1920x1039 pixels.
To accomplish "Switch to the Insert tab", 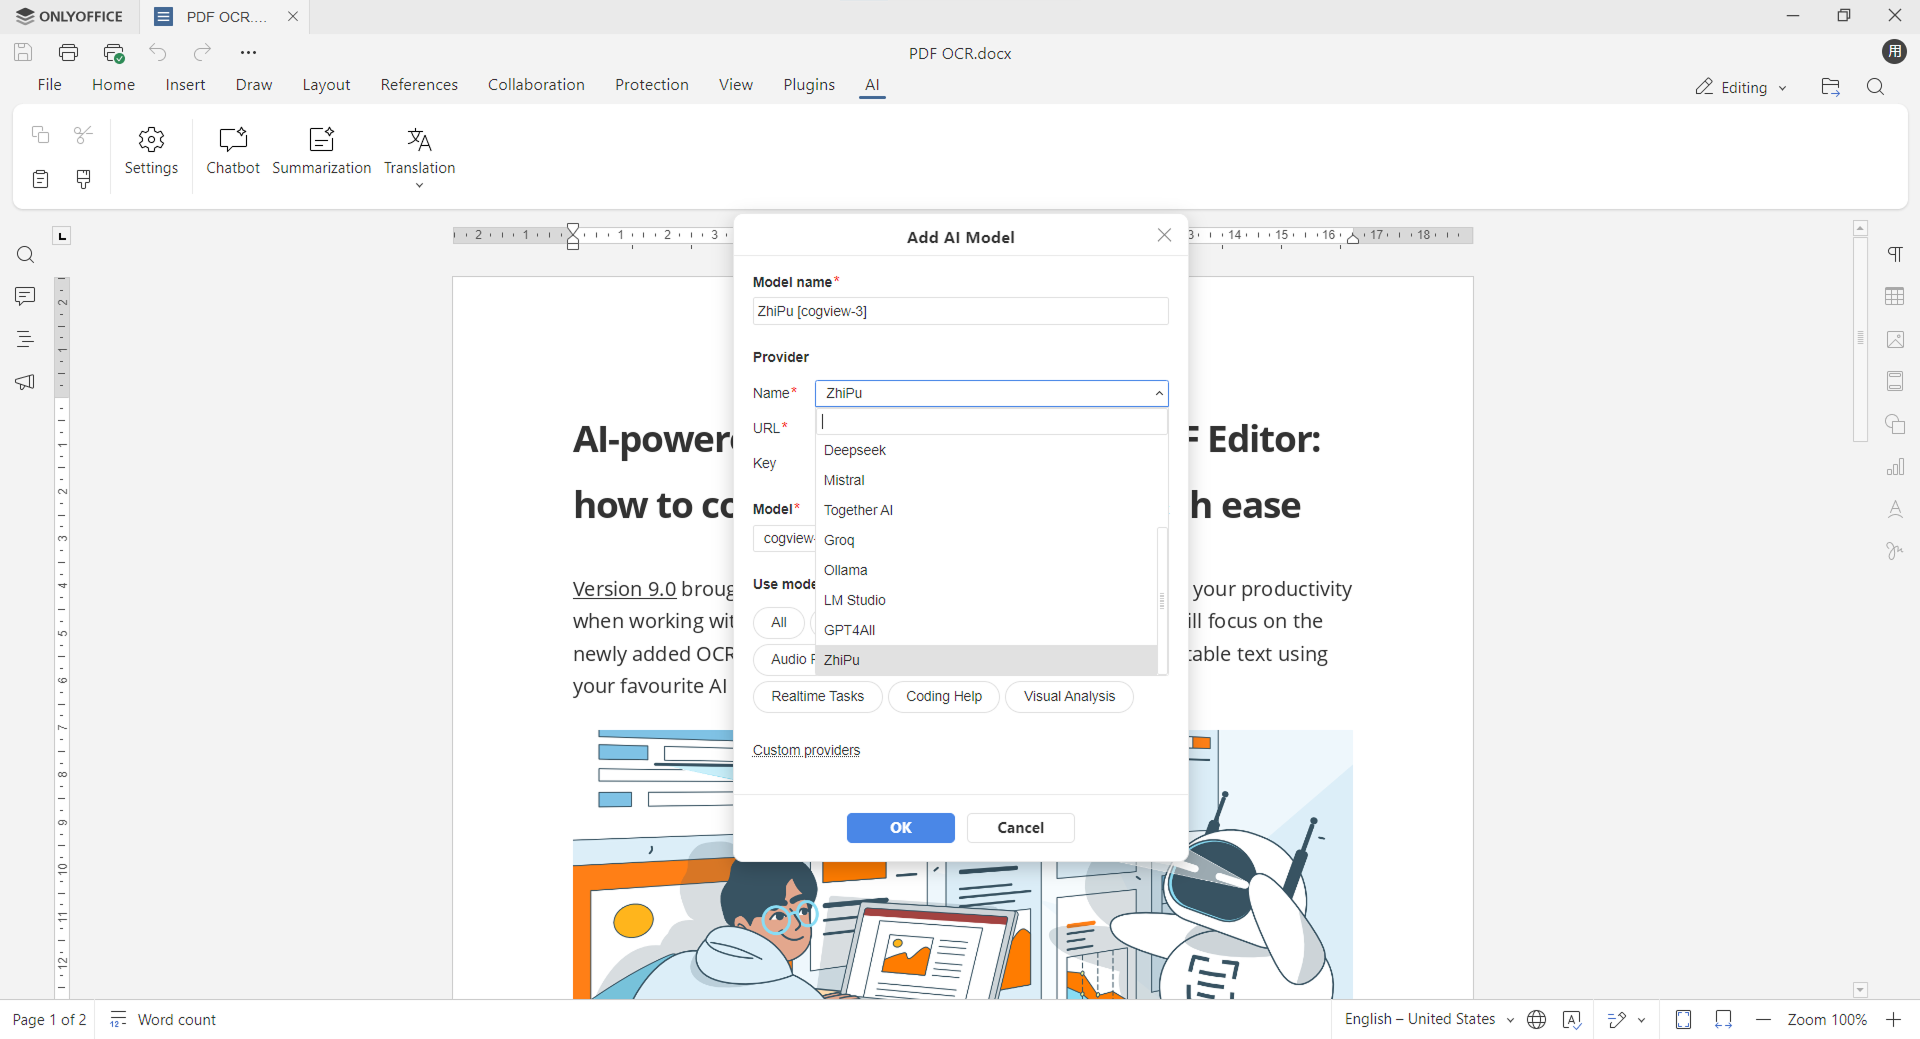I will [185, 85].
